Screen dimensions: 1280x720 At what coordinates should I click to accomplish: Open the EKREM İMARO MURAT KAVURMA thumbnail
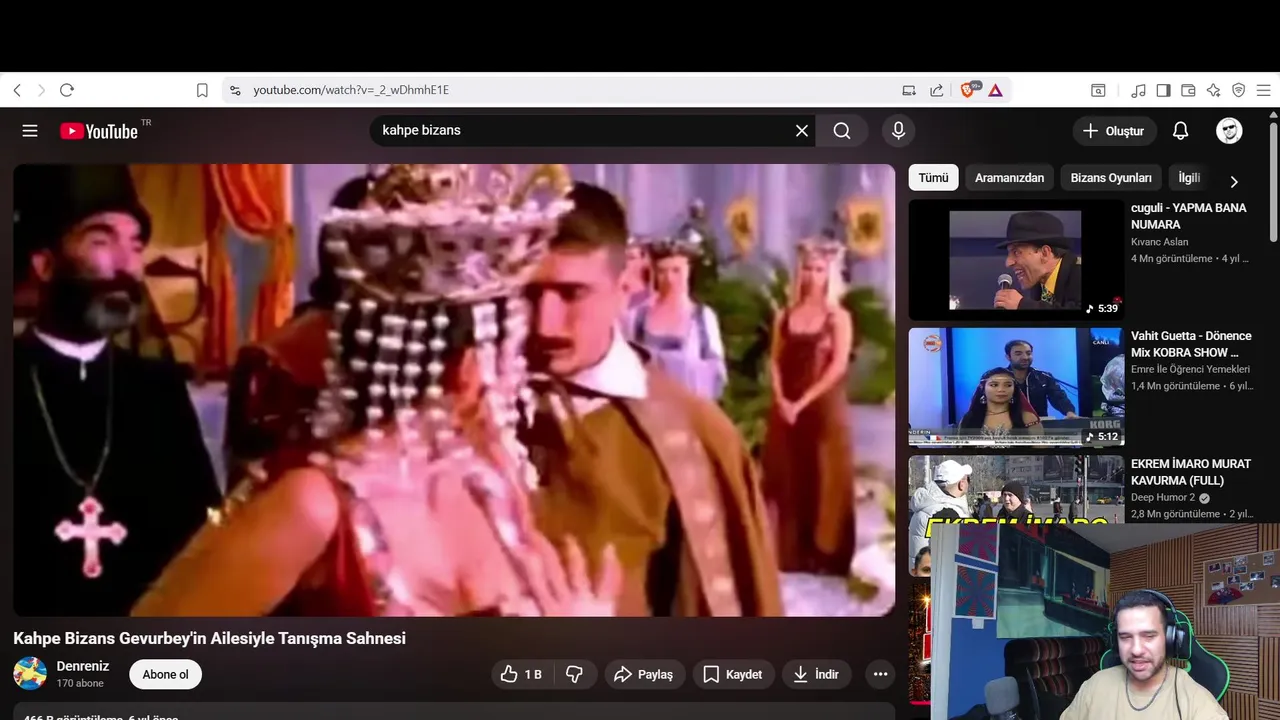coord(1016,490)
